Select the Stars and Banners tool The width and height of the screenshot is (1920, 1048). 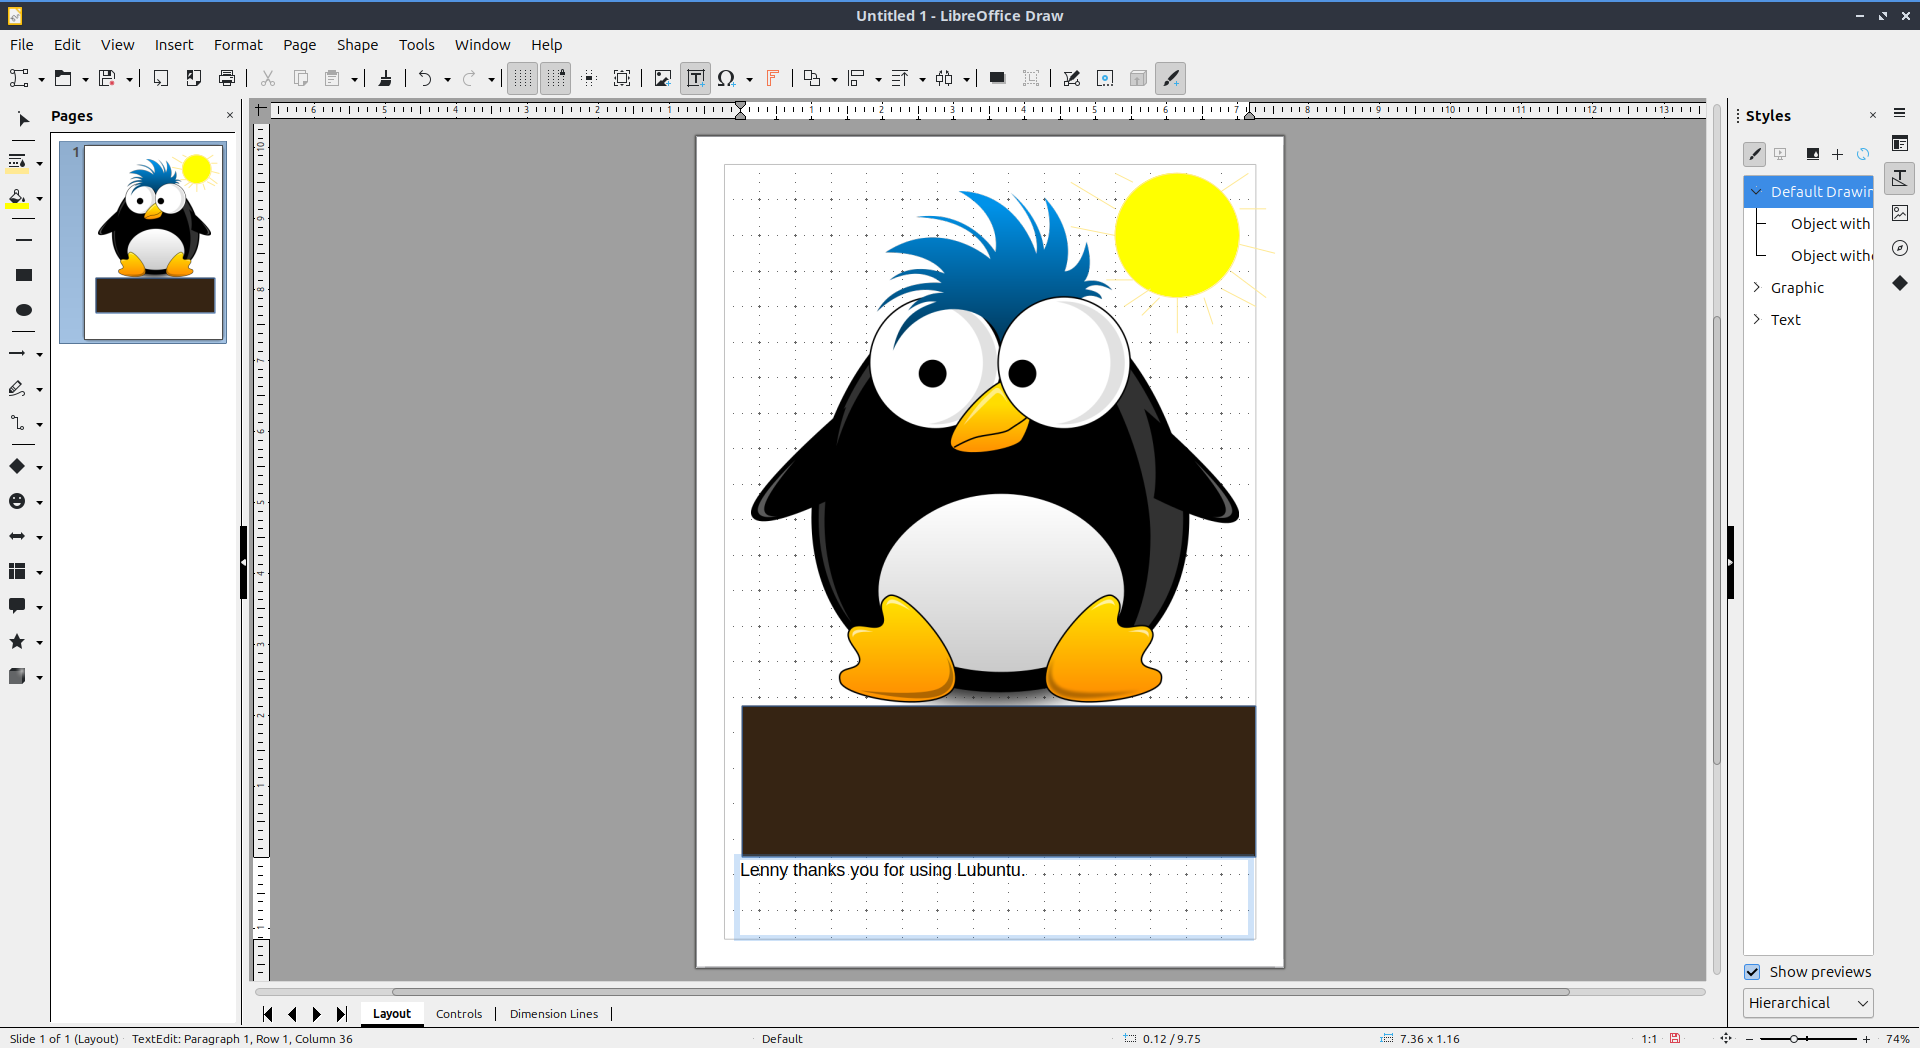(x=17, y=642)
